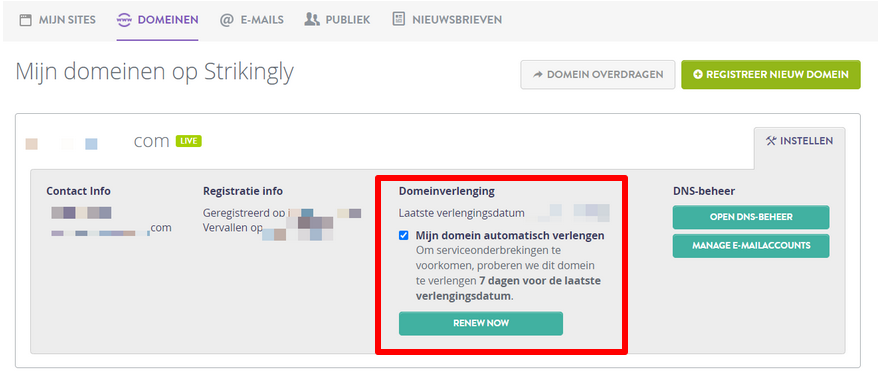Click the Nieuwsbrieven newspaper icon
This screenshot has width=890, height=390.
click(x=398, y=19)
